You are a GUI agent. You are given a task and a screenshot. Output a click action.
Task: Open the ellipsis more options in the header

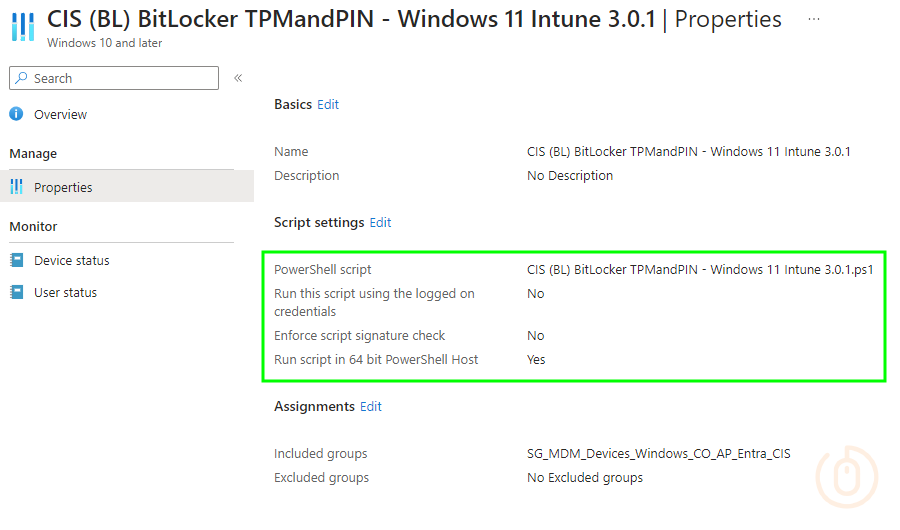point(814,19)
